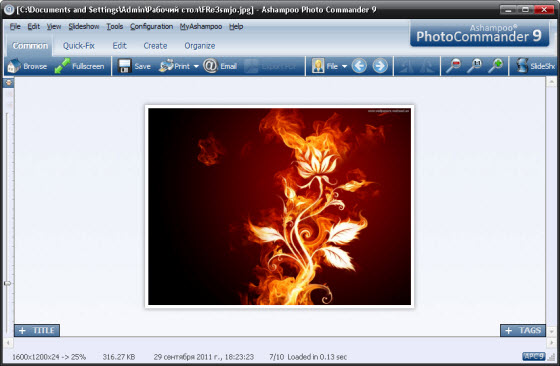Start the SlideShow
Viewport: 560px width, 366px height.
point(535,66)
